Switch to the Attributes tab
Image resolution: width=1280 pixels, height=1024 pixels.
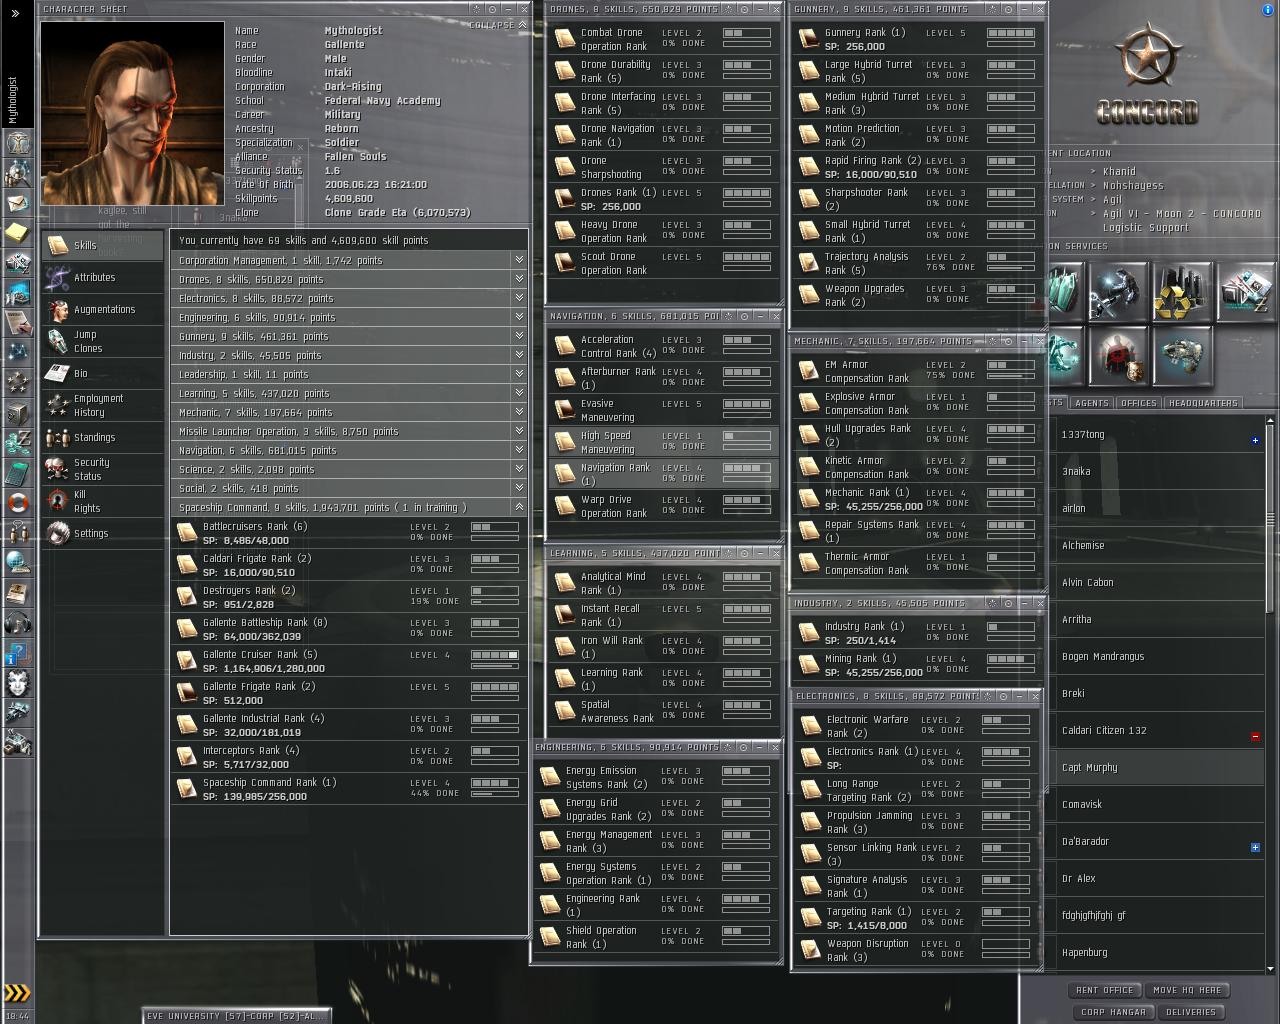[x=102, y=278]
